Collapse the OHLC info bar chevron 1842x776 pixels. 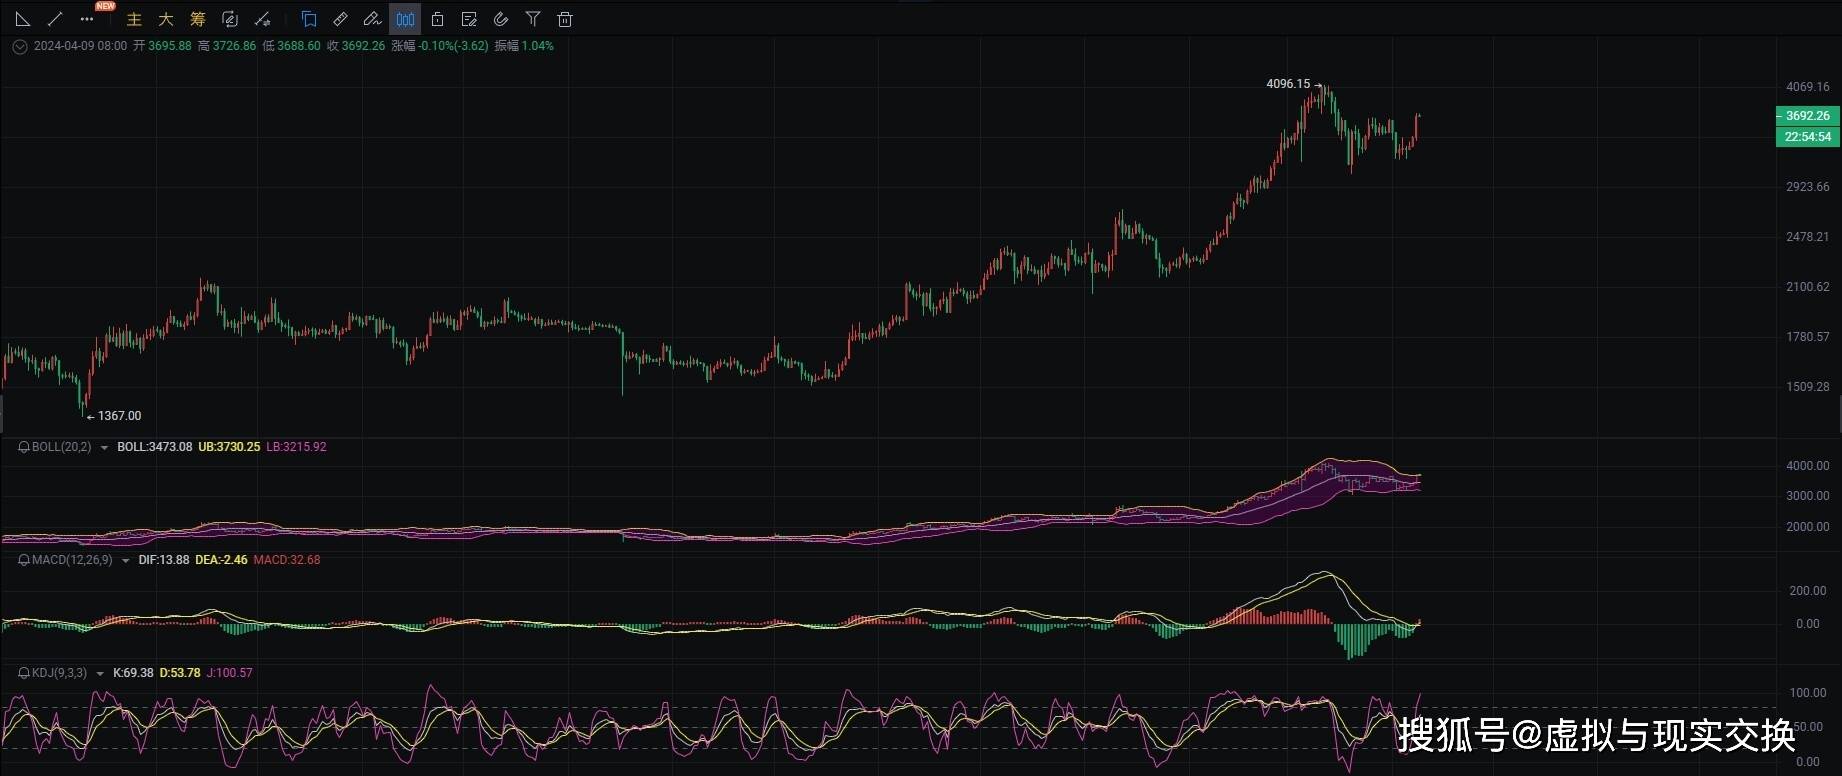[20, 46]
